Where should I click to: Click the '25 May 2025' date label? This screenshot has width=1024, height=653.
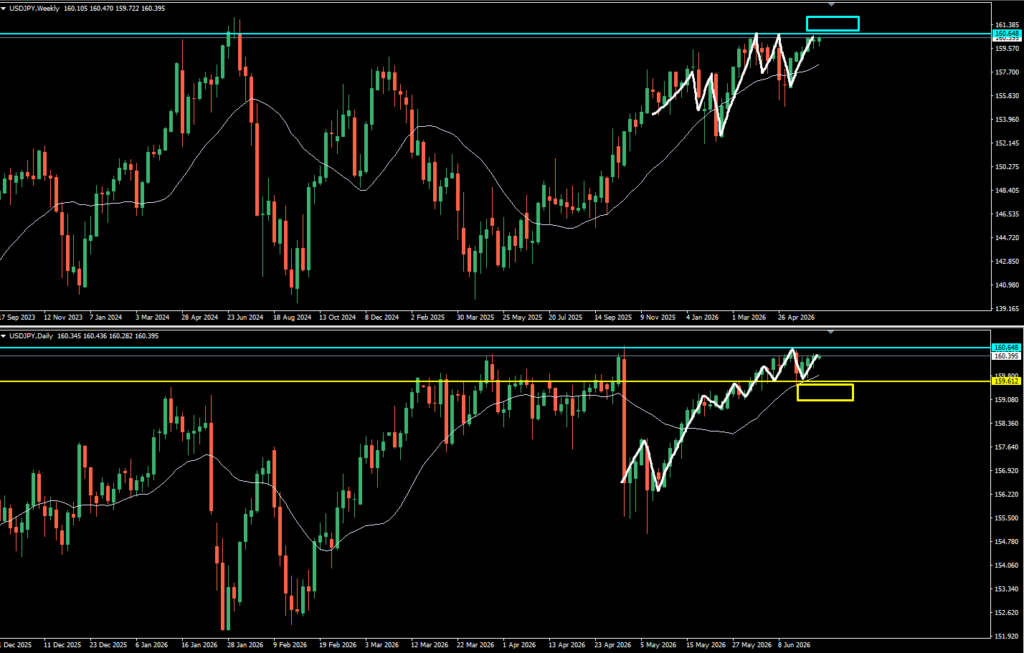coord(522,317)
